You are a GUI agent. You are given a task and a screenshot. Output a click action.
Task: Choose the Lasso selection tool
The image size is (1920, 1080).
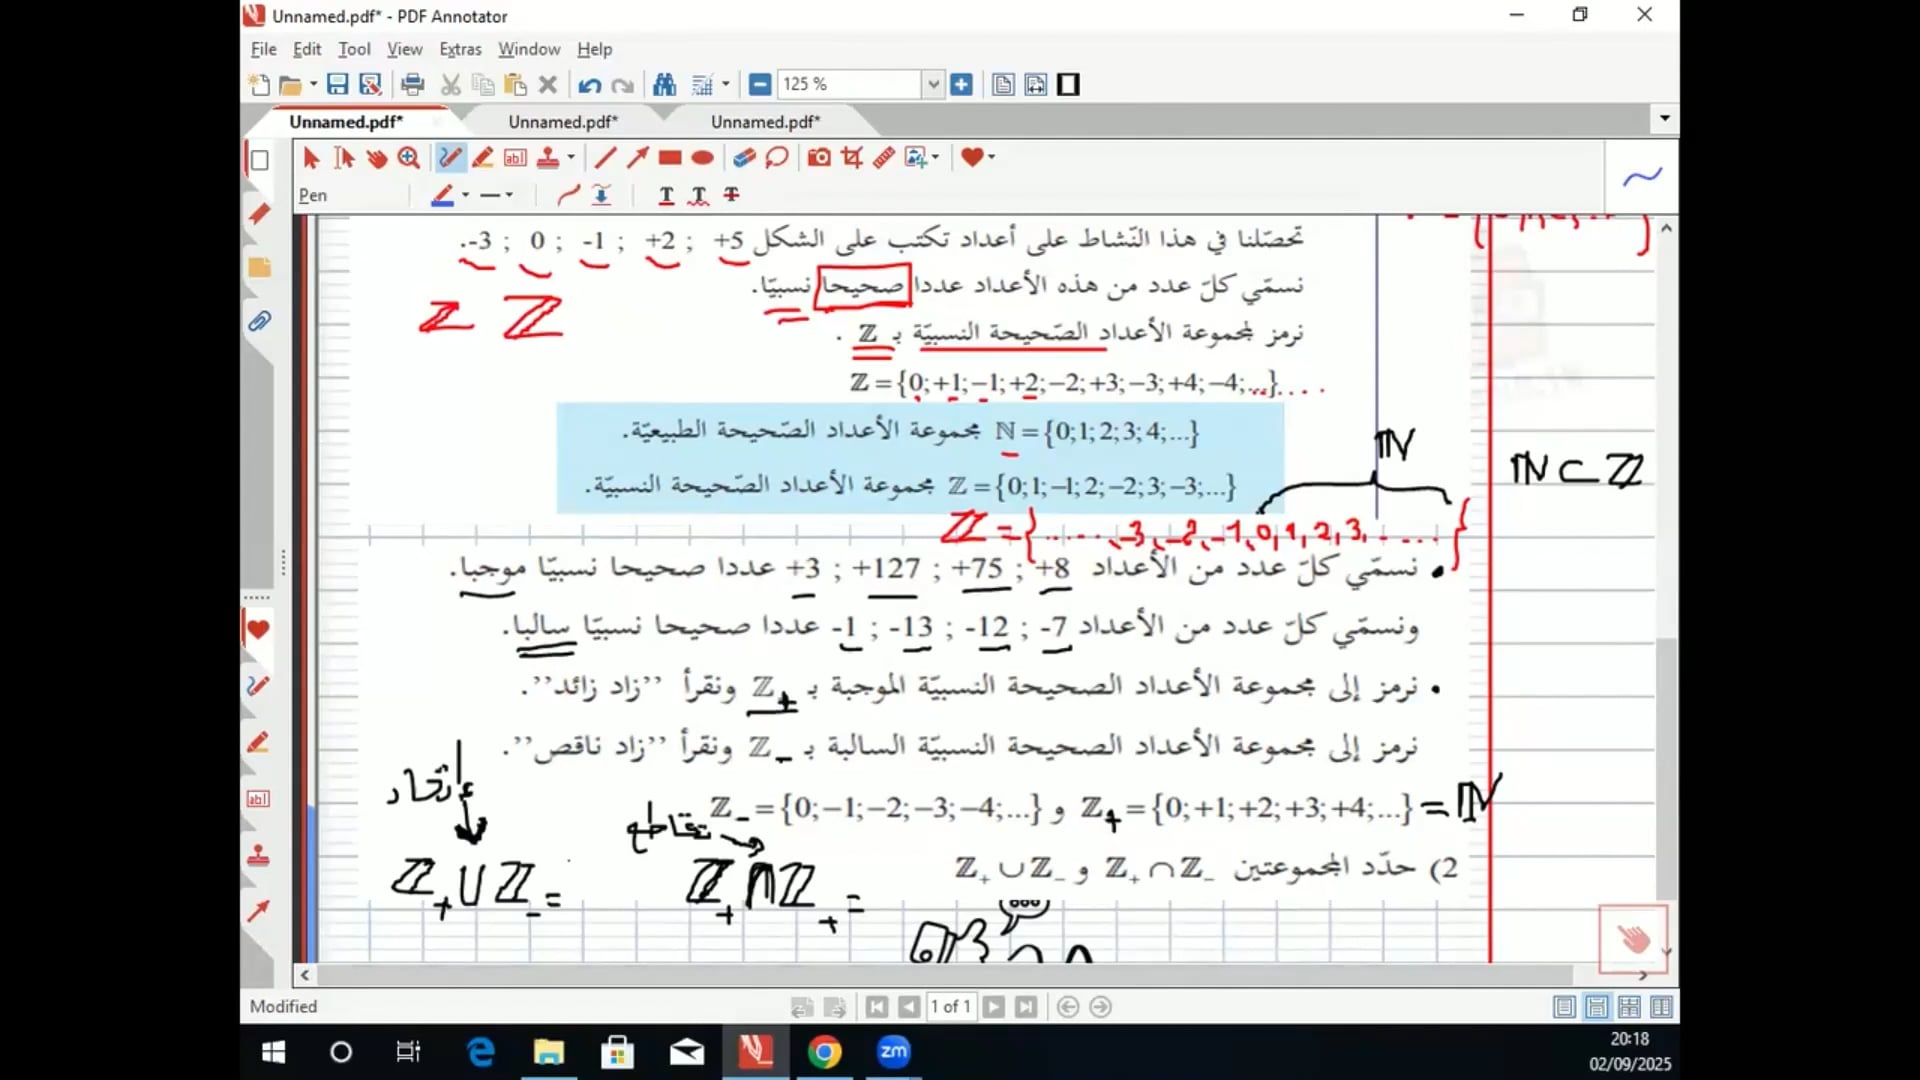tap(777, 157)
